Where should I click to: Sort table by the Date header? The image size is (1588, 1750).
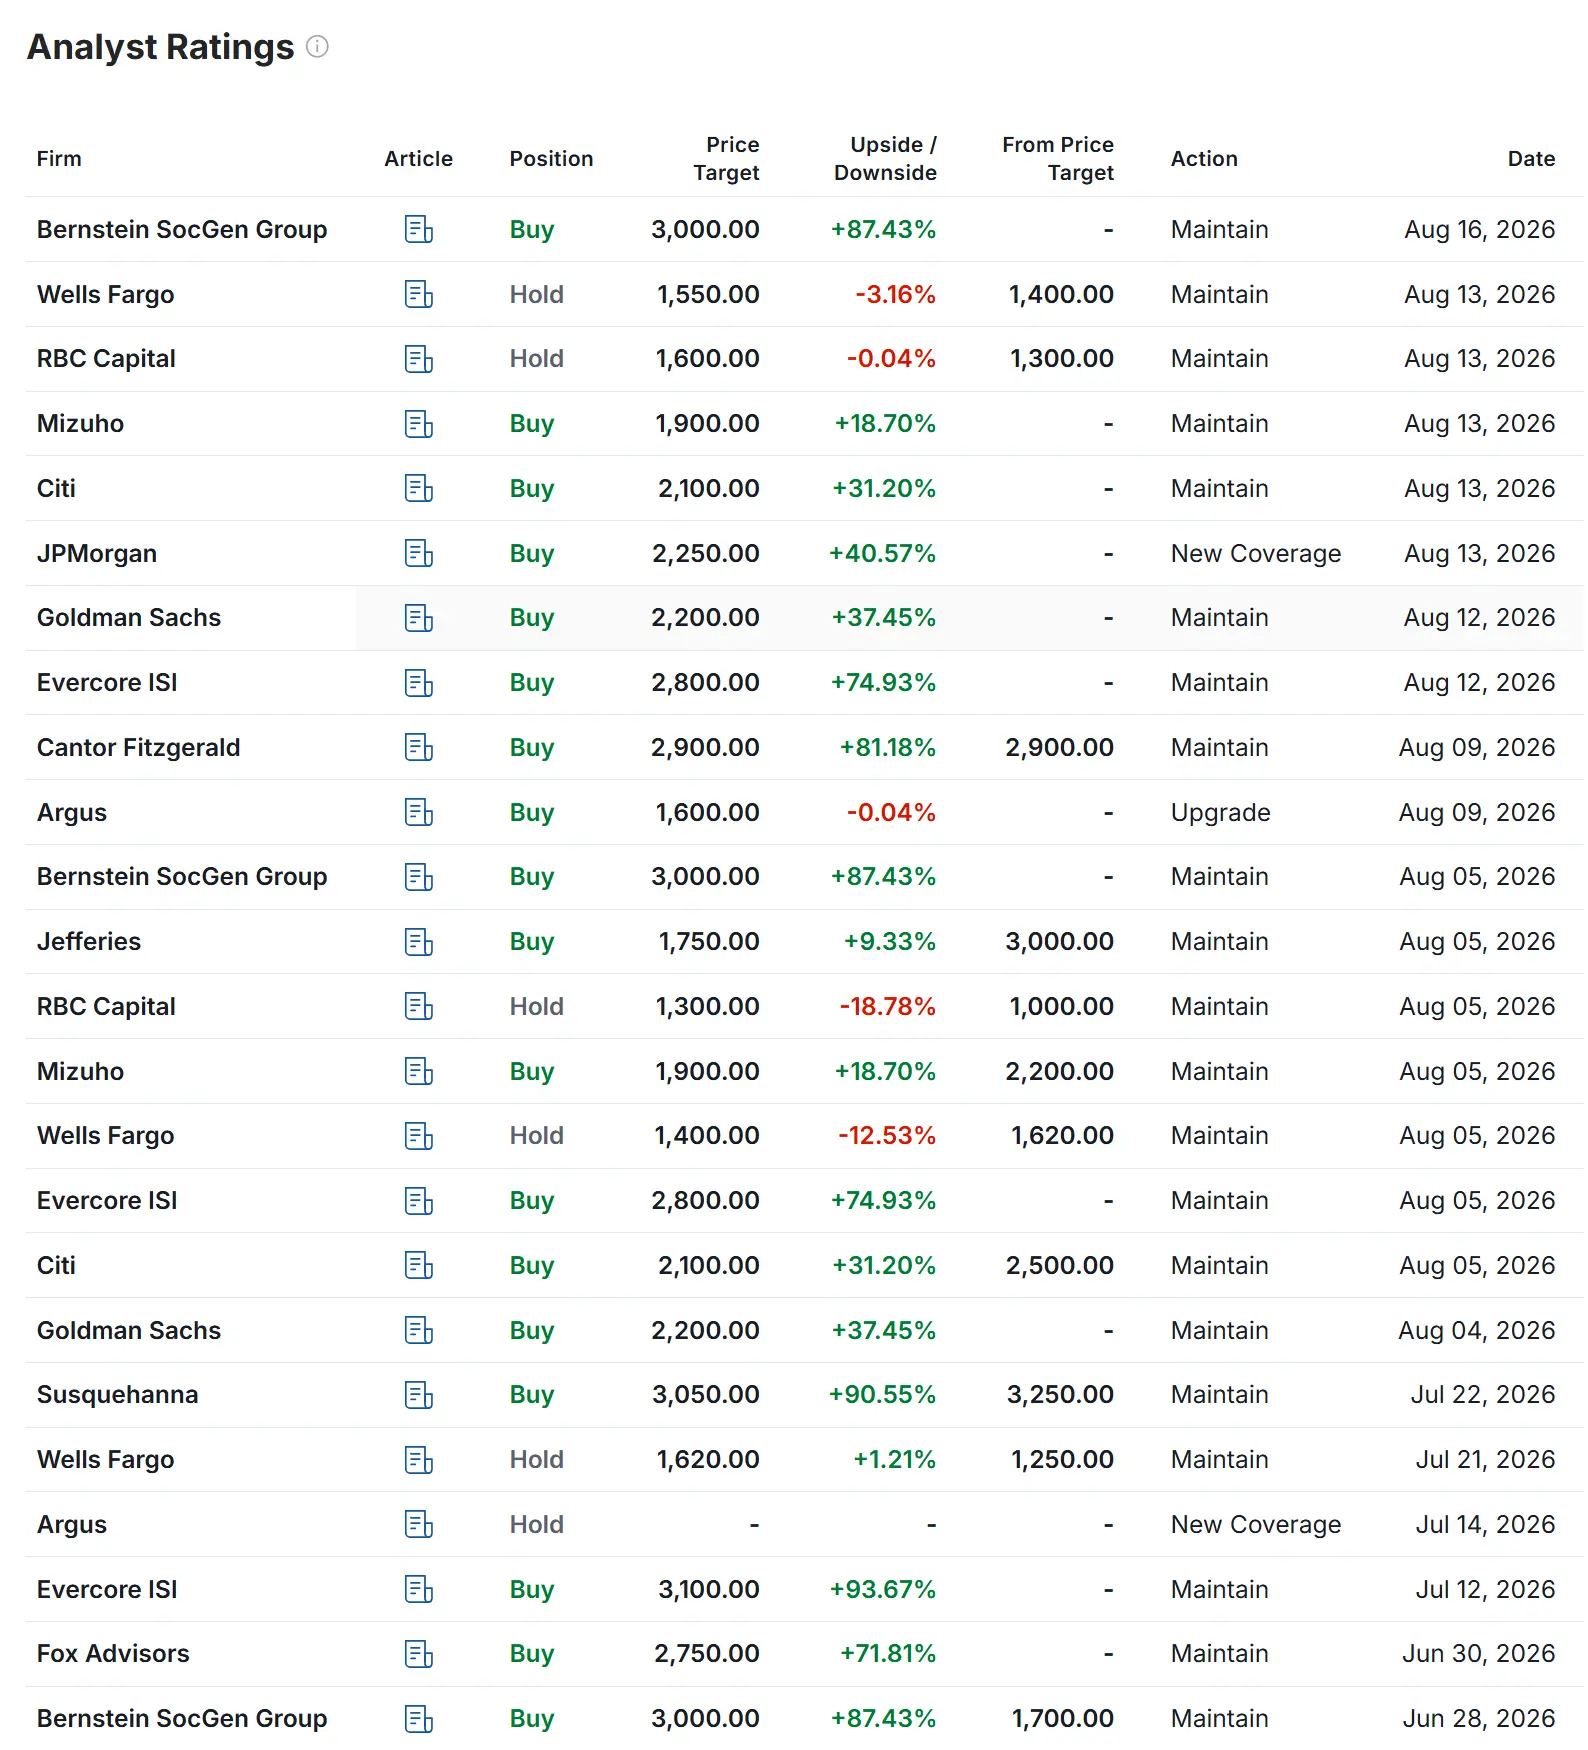coord(1531,158)
